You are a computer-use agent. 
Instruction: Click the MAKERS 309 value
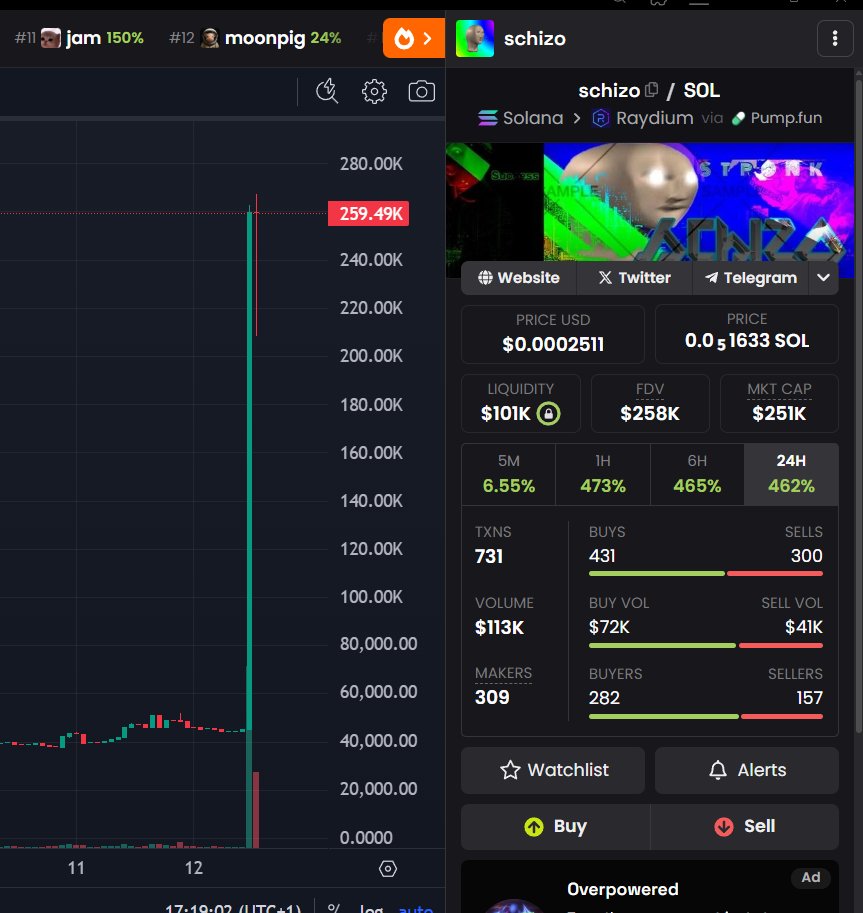point(492,697)
